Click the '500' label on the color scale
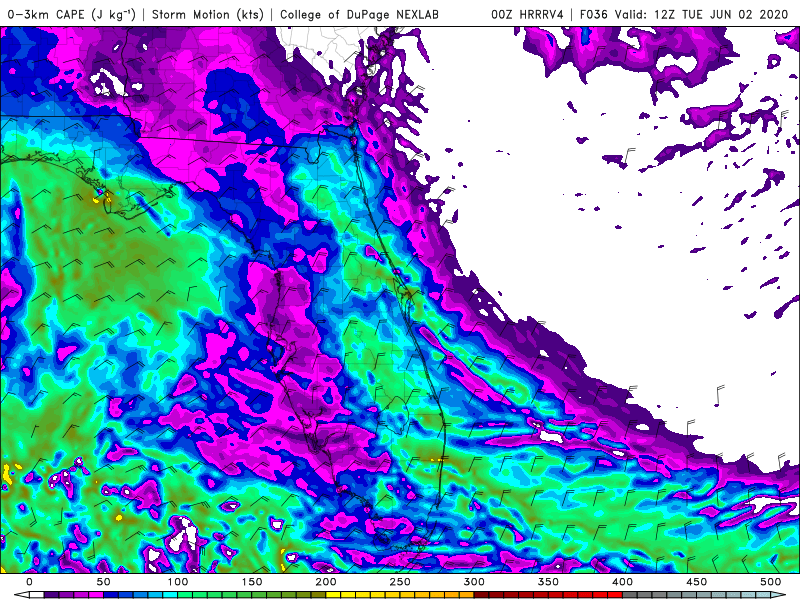Viewport: 800px width, 600px height. coord(770,582)
